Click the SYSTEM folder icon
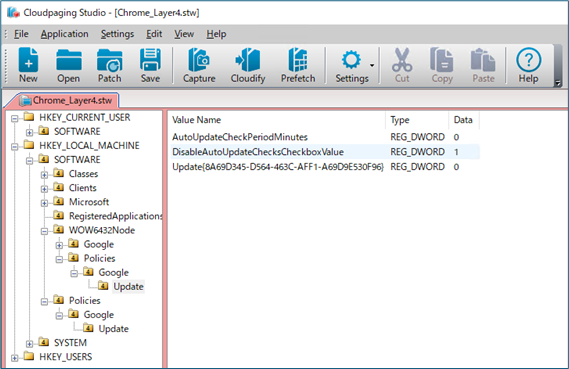 point(44,342)
